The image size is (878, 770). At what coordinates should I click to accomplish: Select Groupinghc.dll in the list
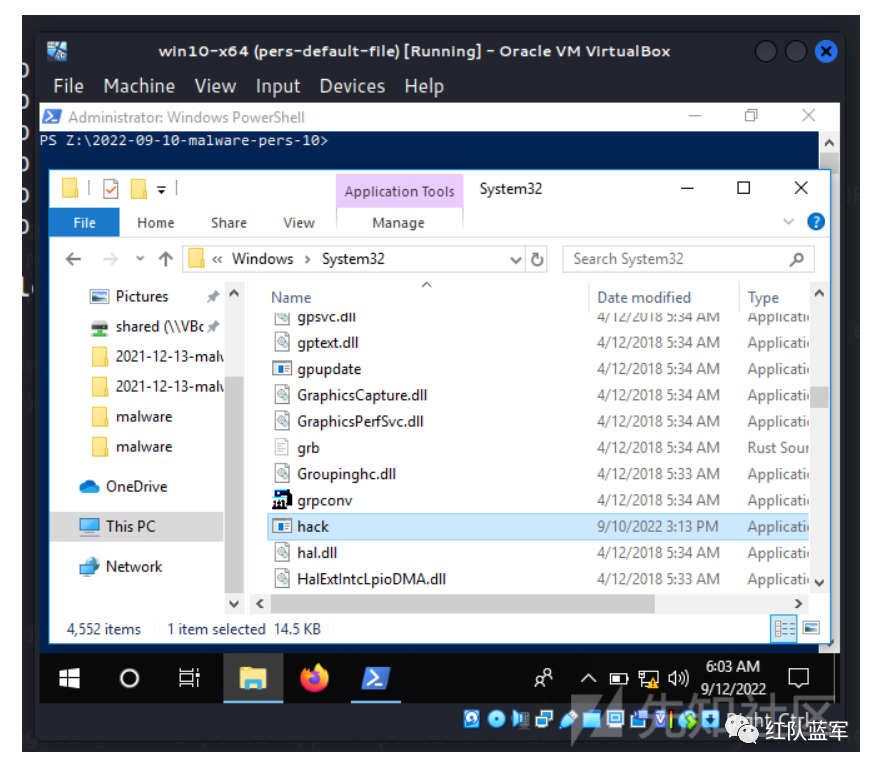point(538,474)
